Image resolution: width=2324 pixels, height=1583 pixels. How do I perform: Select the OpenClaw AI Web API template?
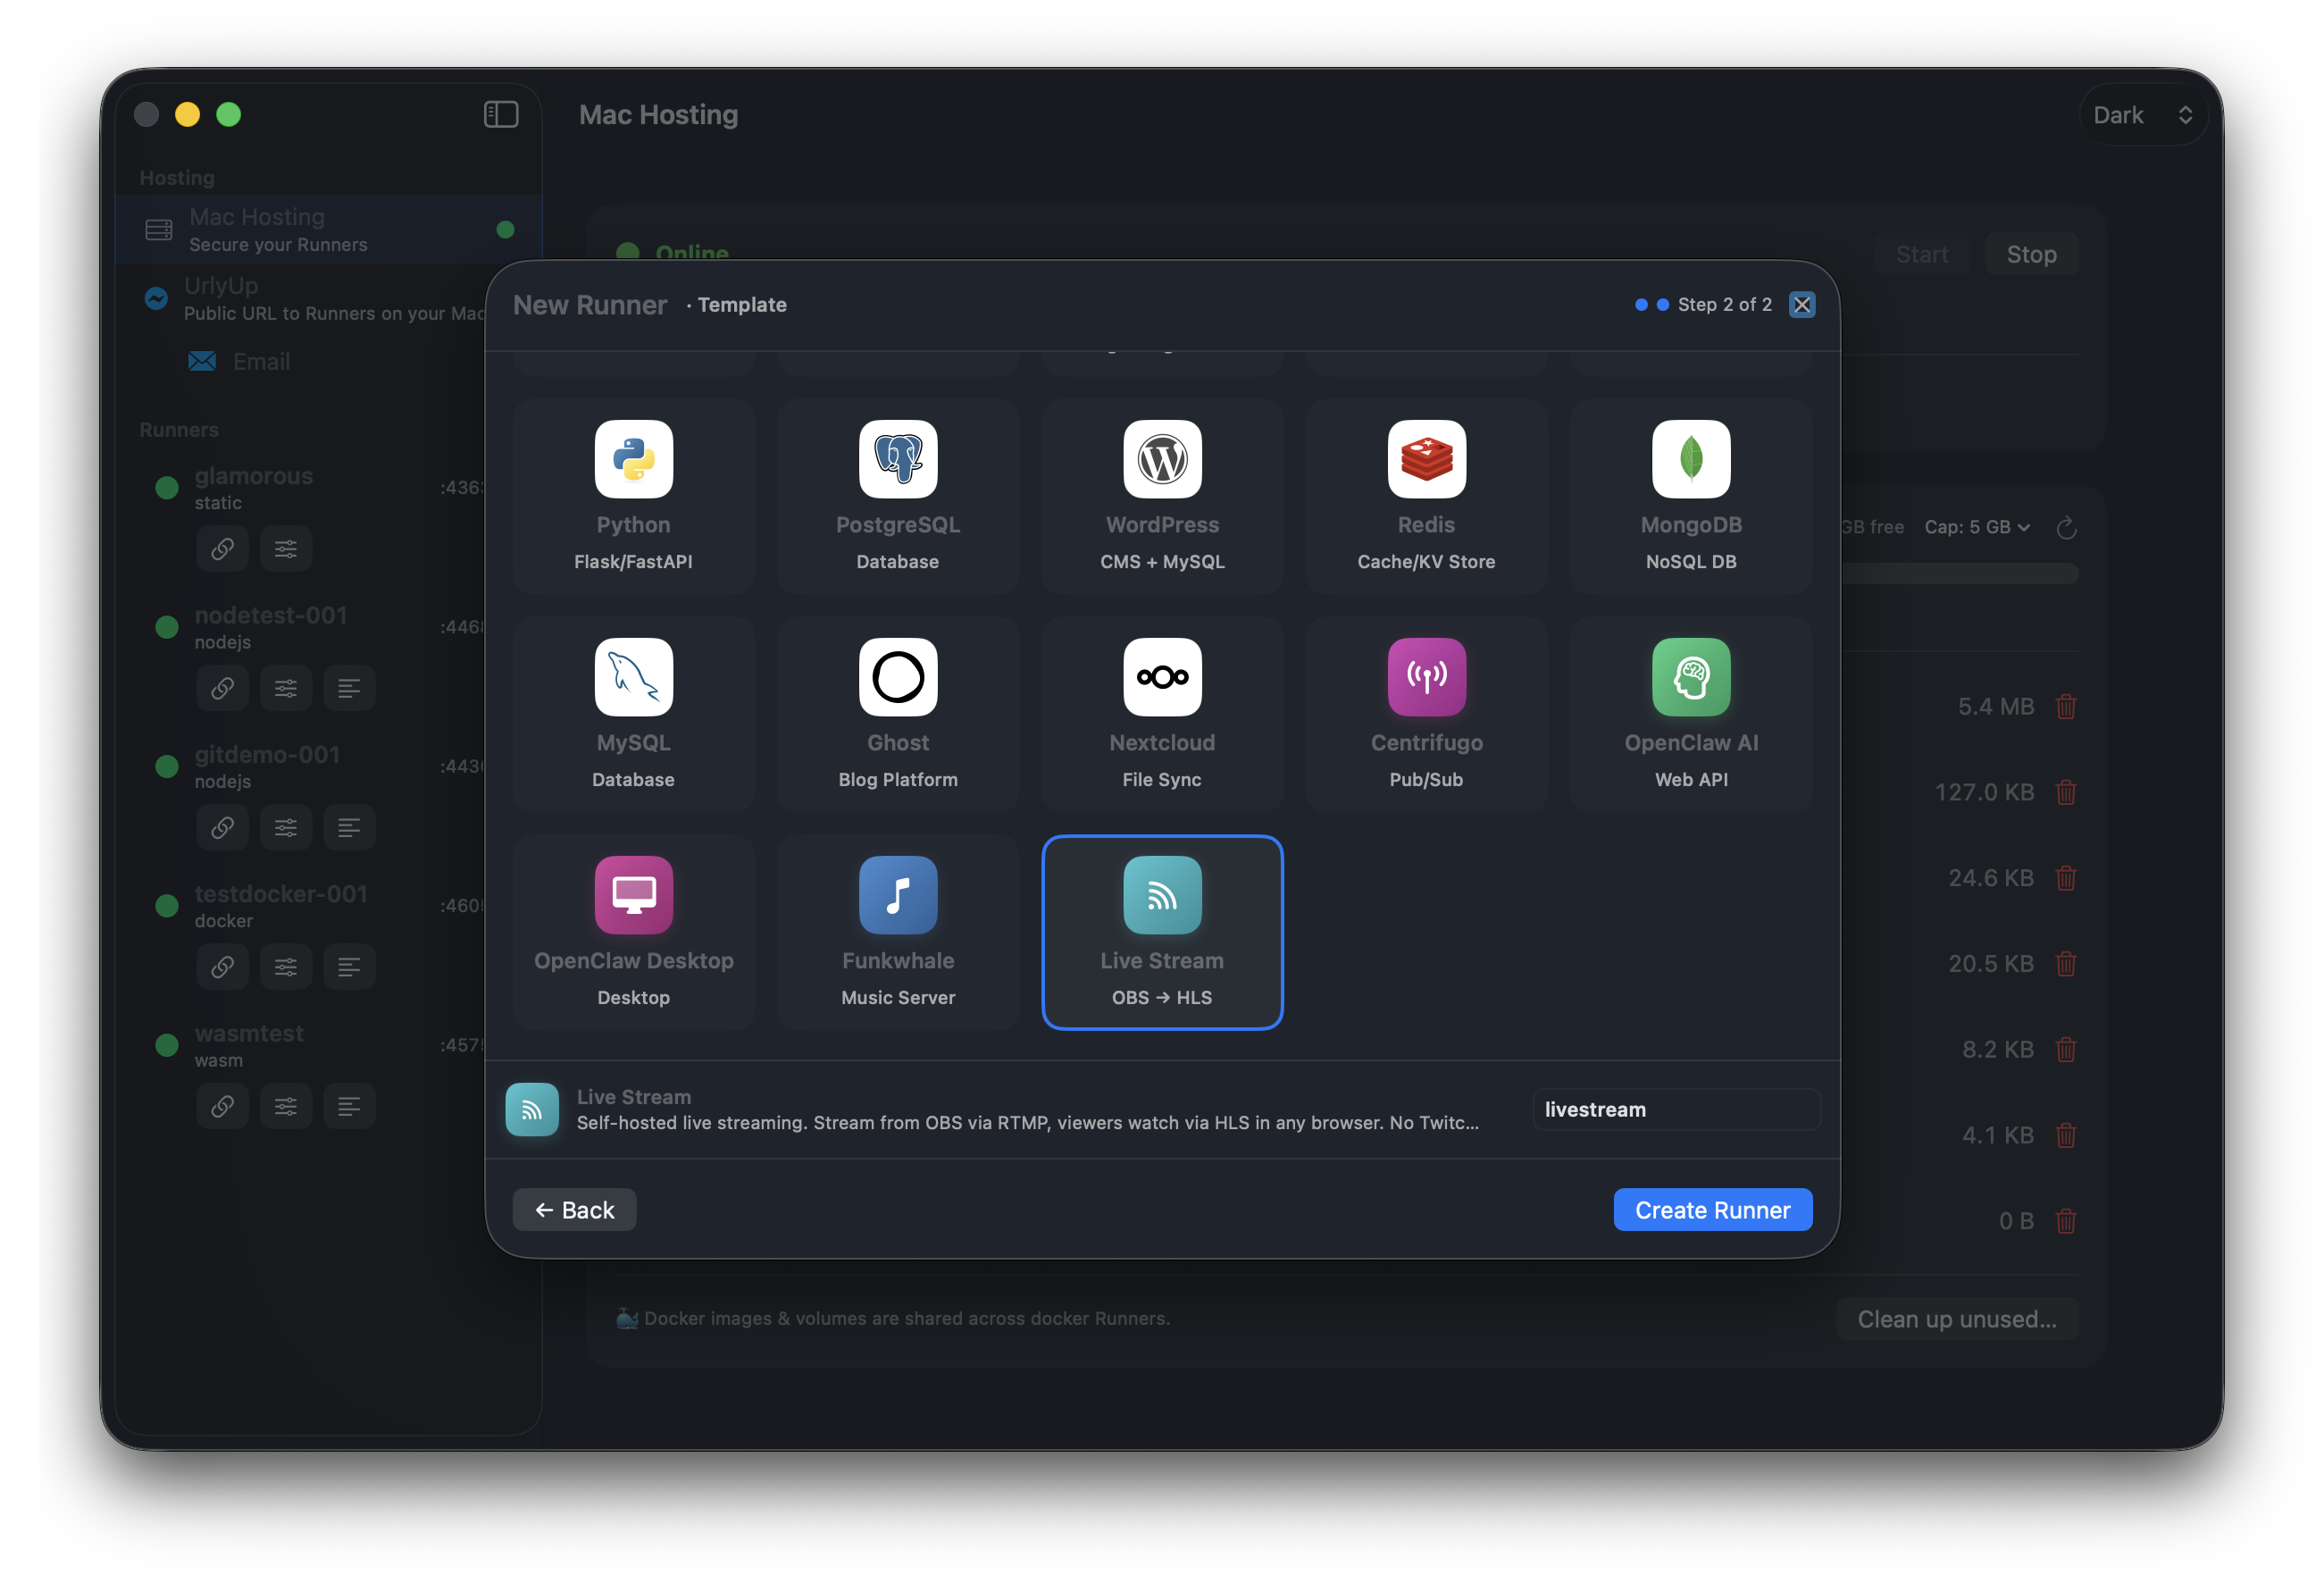coord(1691,714)
